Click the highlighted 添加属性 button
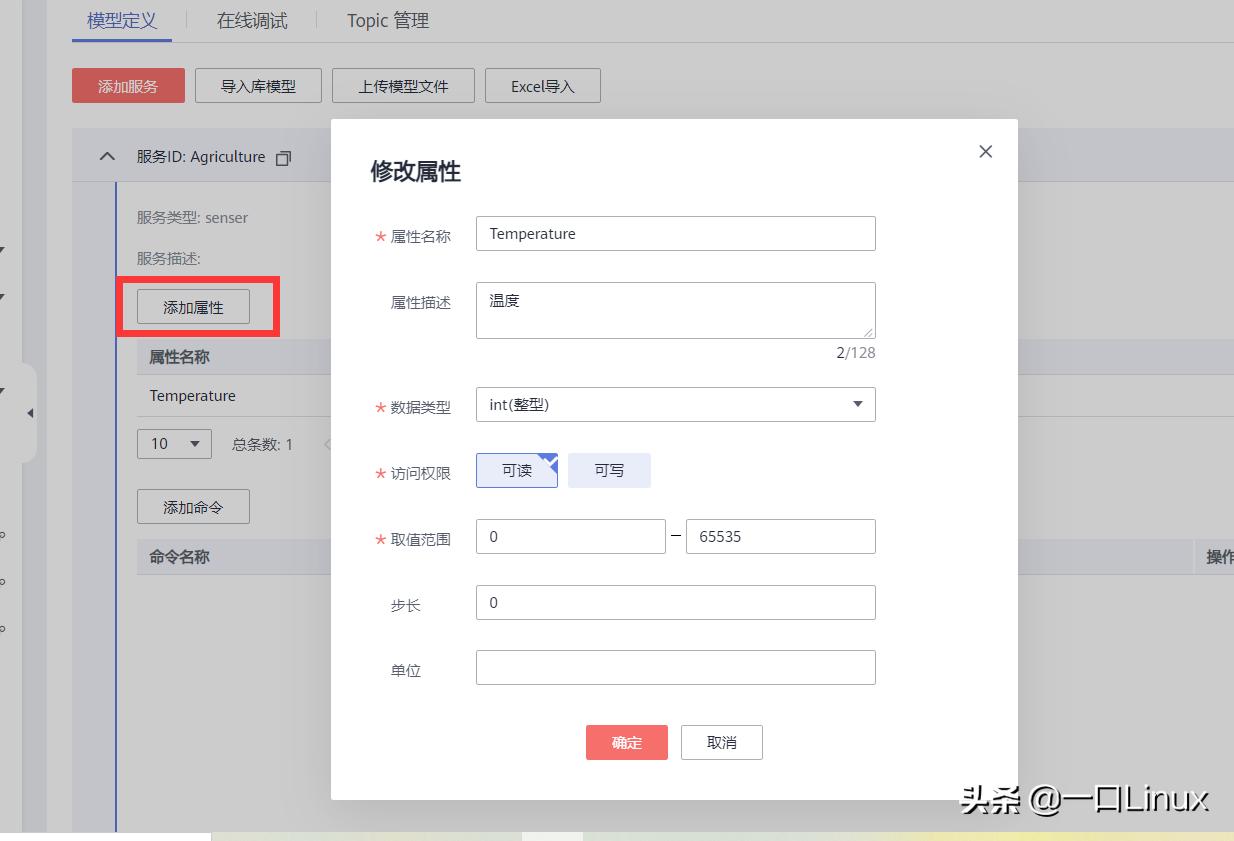This screenshot has width=1234, height=841. (193, 306)
